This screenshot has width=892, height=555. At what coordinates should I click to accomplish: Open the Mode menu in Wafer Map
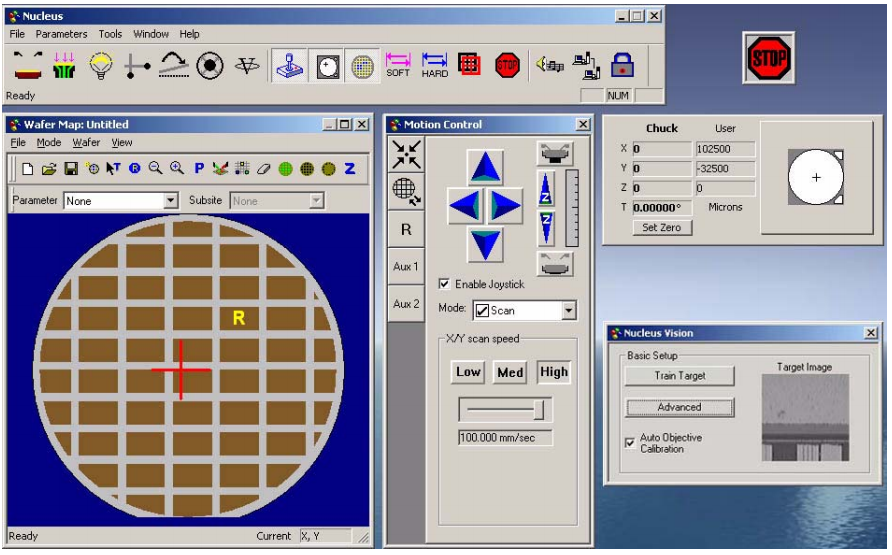tap(49, 142)
